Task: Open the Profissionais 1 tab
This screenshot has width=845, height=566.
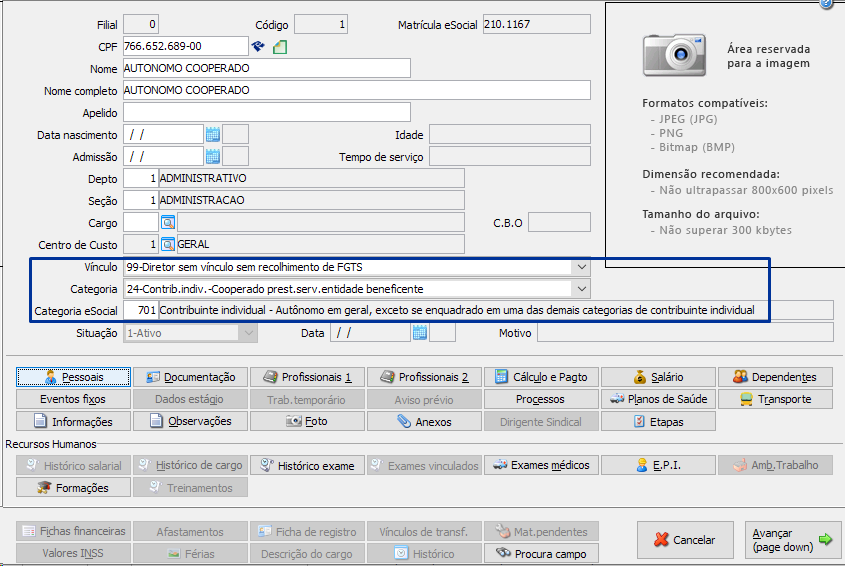Action: click(307, 377)
